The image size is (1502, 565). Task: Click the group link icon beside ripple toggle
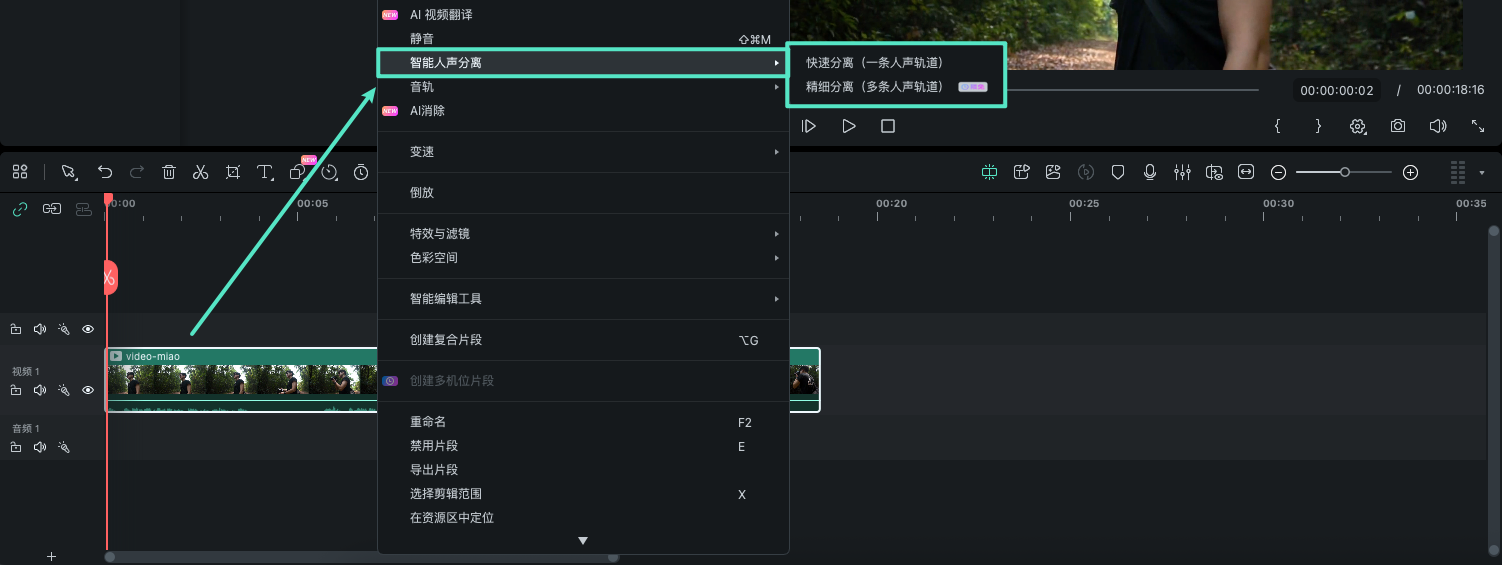tap(51, 209)
